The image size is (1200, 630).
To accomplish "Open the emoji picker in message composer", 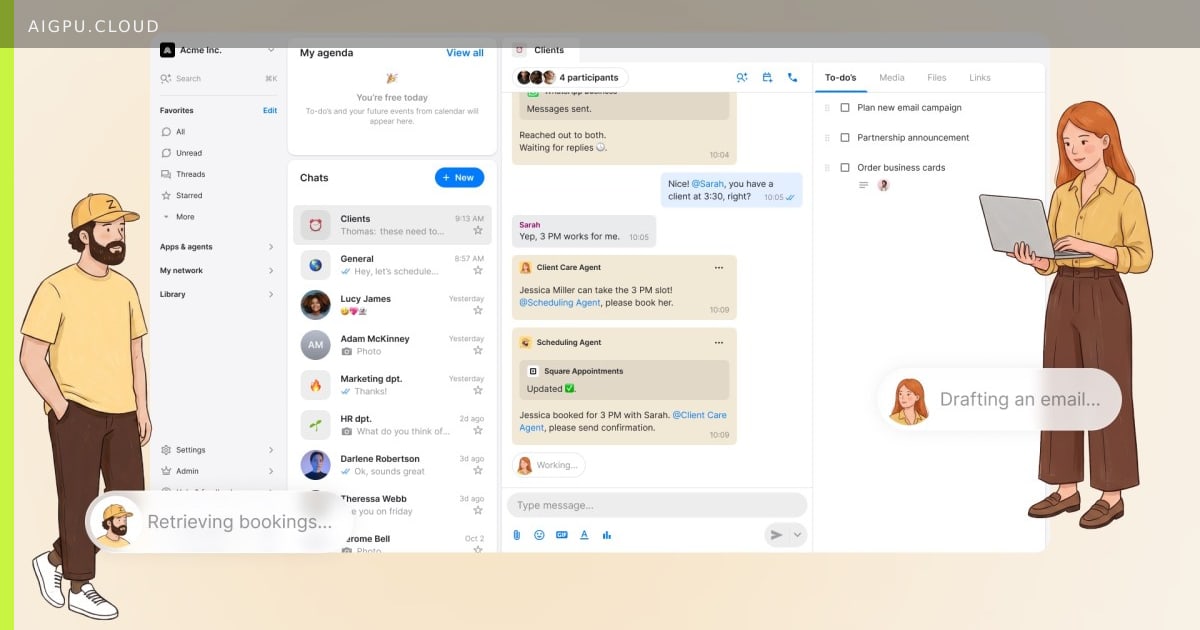I will pyautogui.click(x=539, y=535).
